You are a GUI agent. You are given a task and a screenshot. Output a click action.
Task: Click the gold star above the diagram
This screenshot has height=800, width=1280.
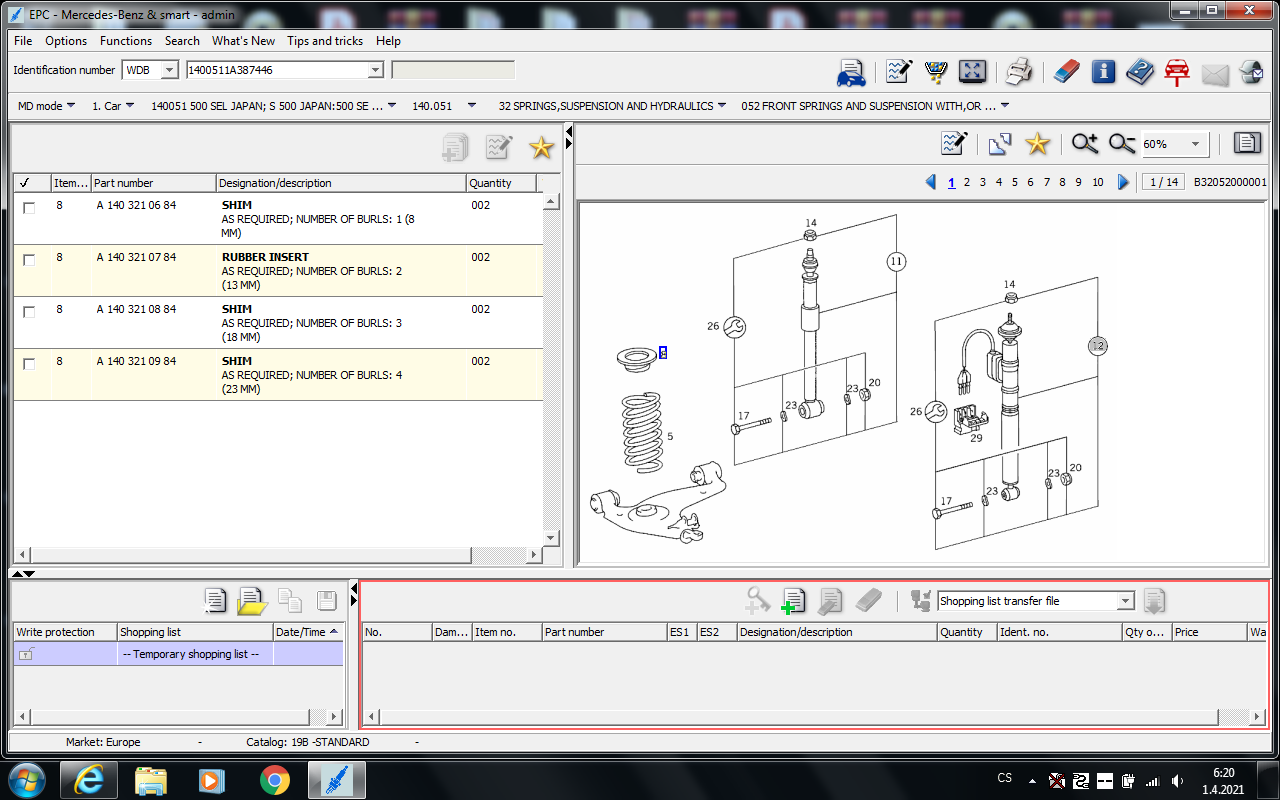tap(1038, 144)
